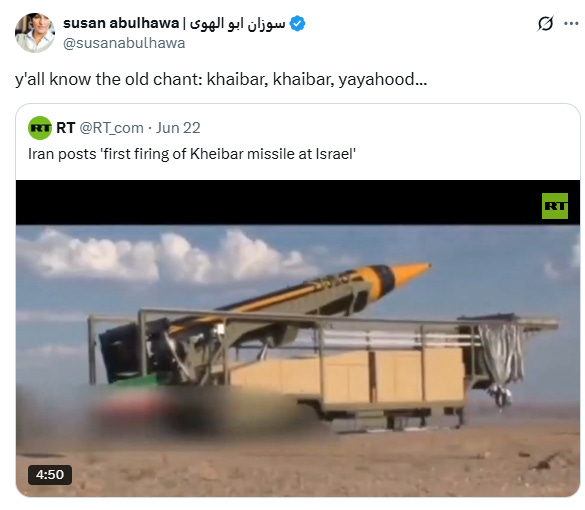Screen dimensions: 585x510
Task: Click the RT account name in quote
Action: point(66,128)
